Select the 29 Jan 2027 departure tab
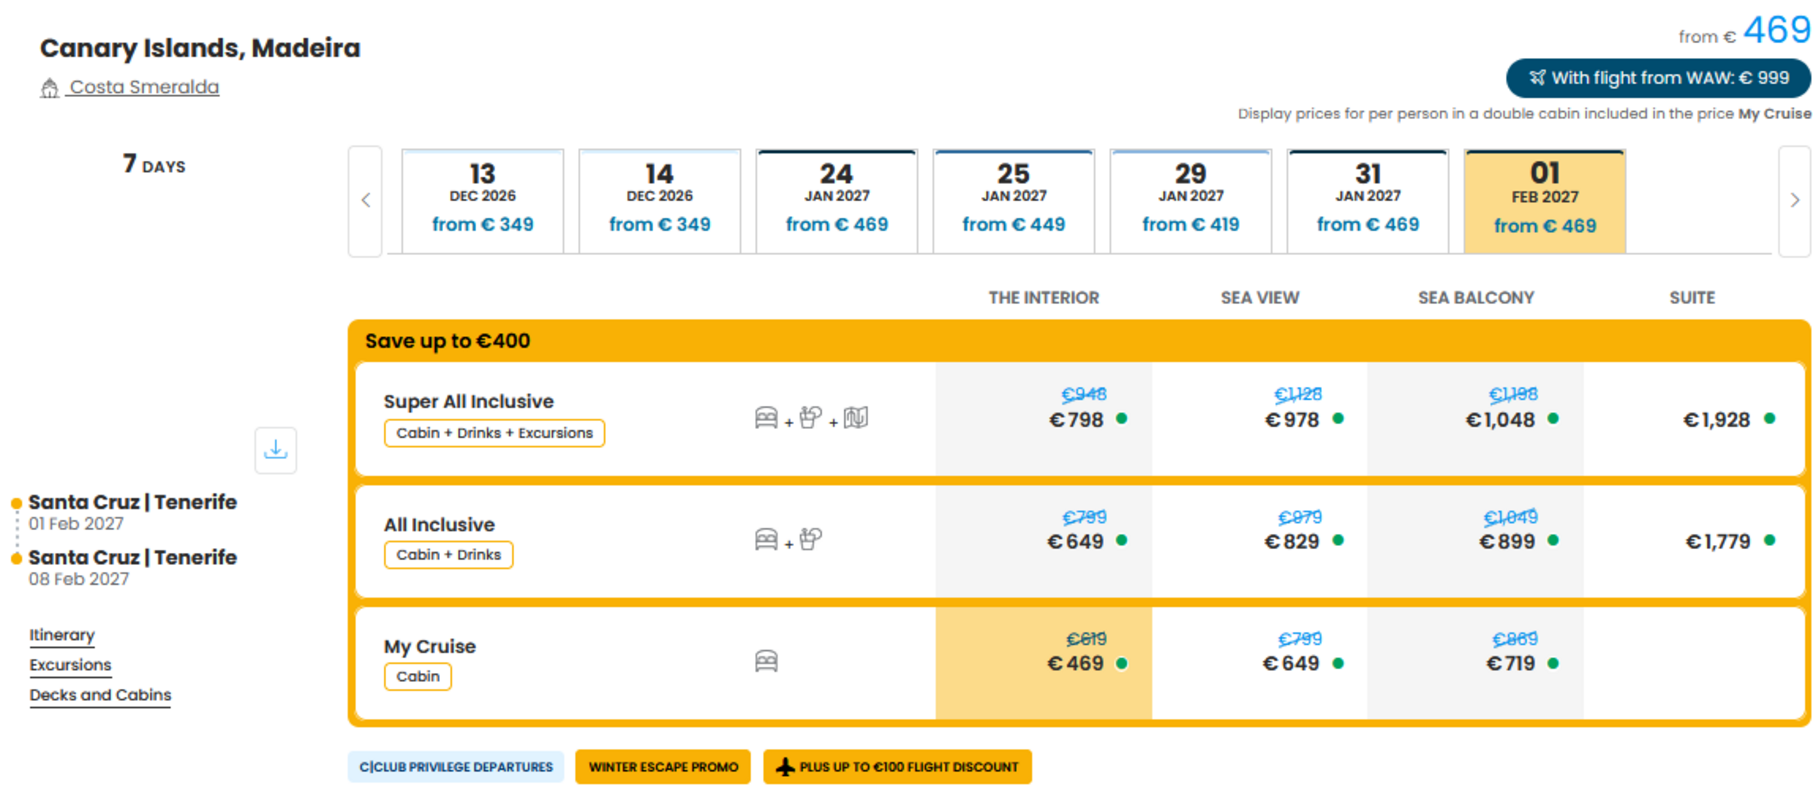Screen dimensions: 1813x800 tap(1191, 201)
